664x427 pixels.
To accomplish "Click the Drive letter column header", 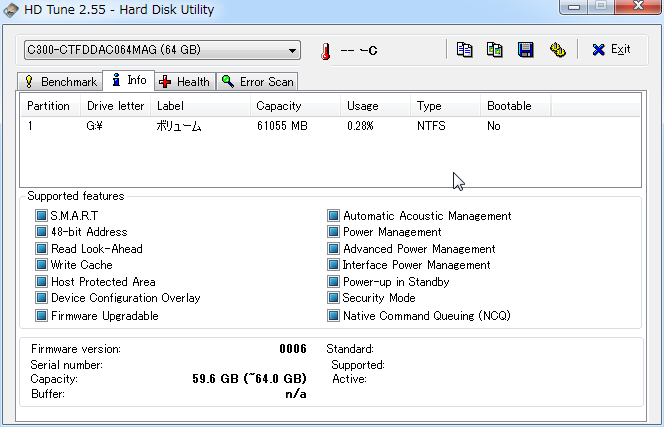I will point(116,105).
